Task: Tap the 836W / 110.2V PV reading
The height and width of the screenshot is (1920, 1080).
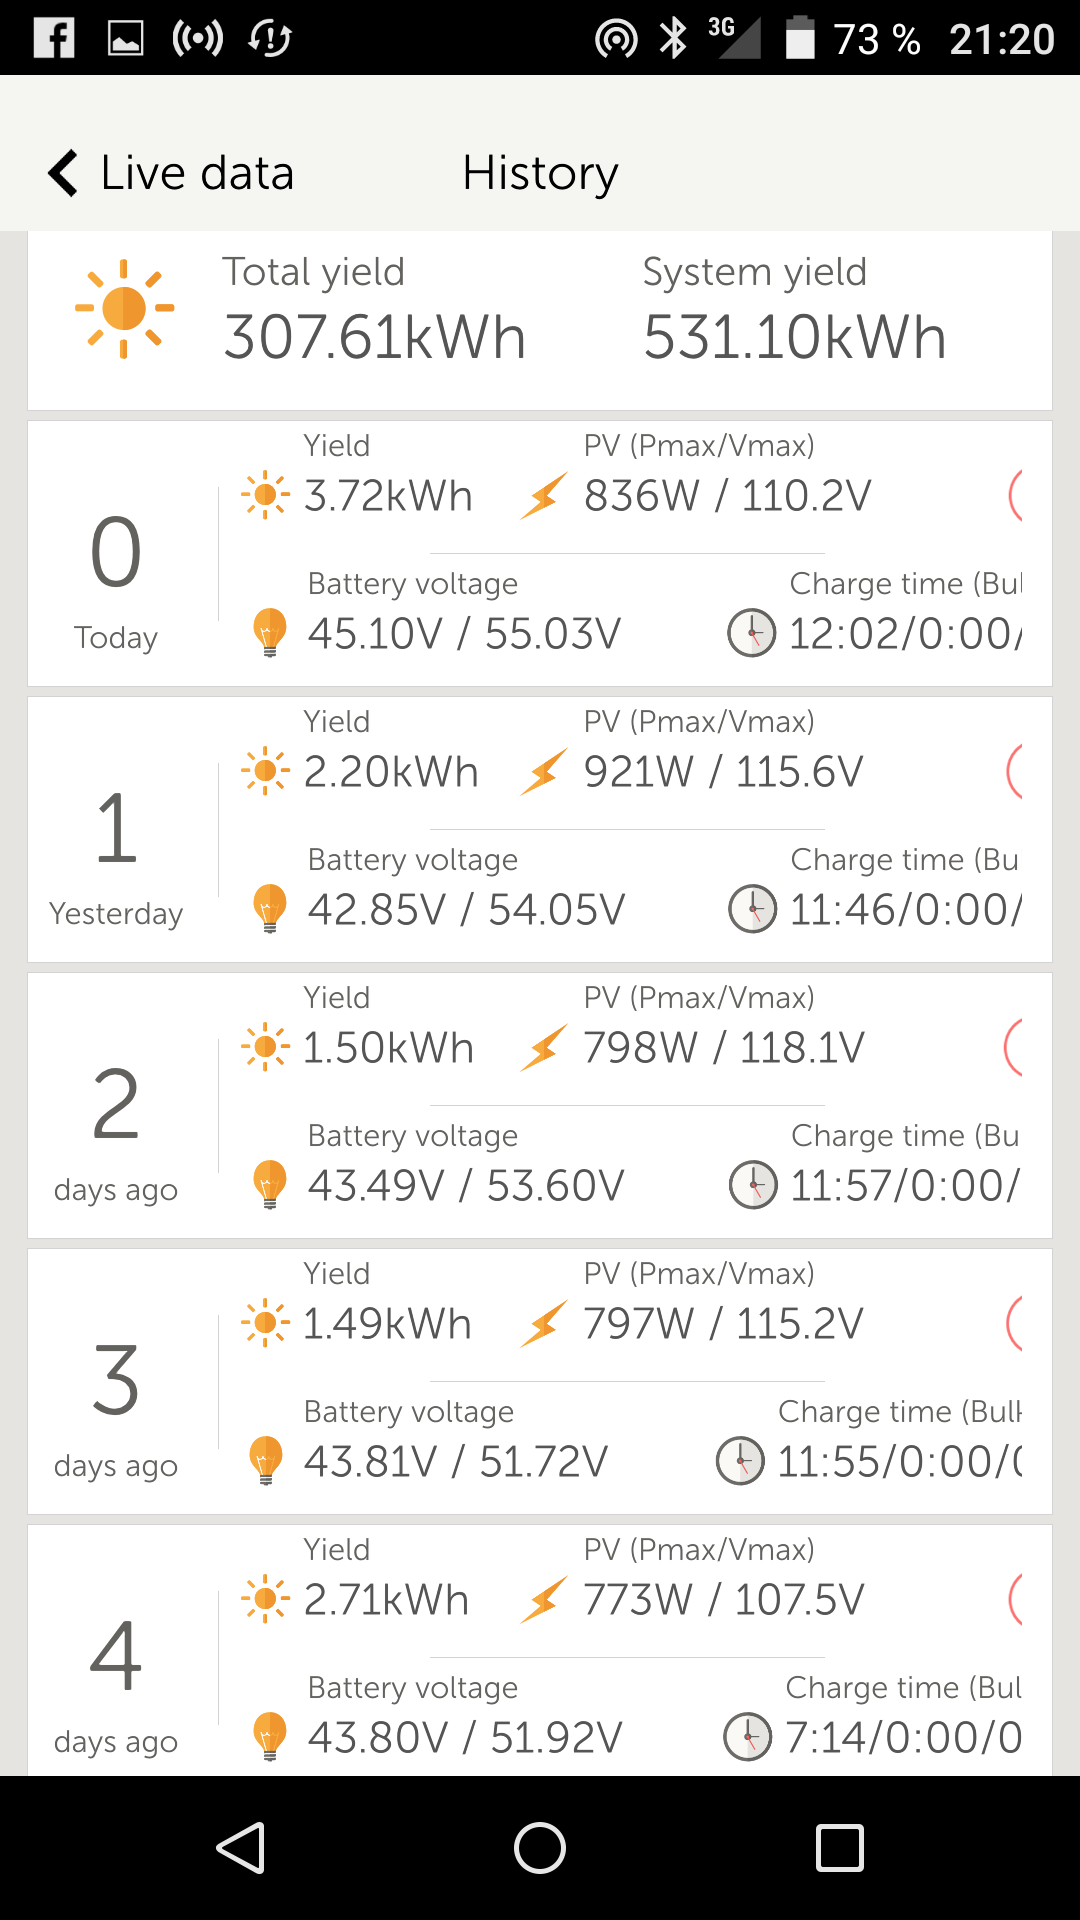Action: pyautogui.click(x=727, y=496)
